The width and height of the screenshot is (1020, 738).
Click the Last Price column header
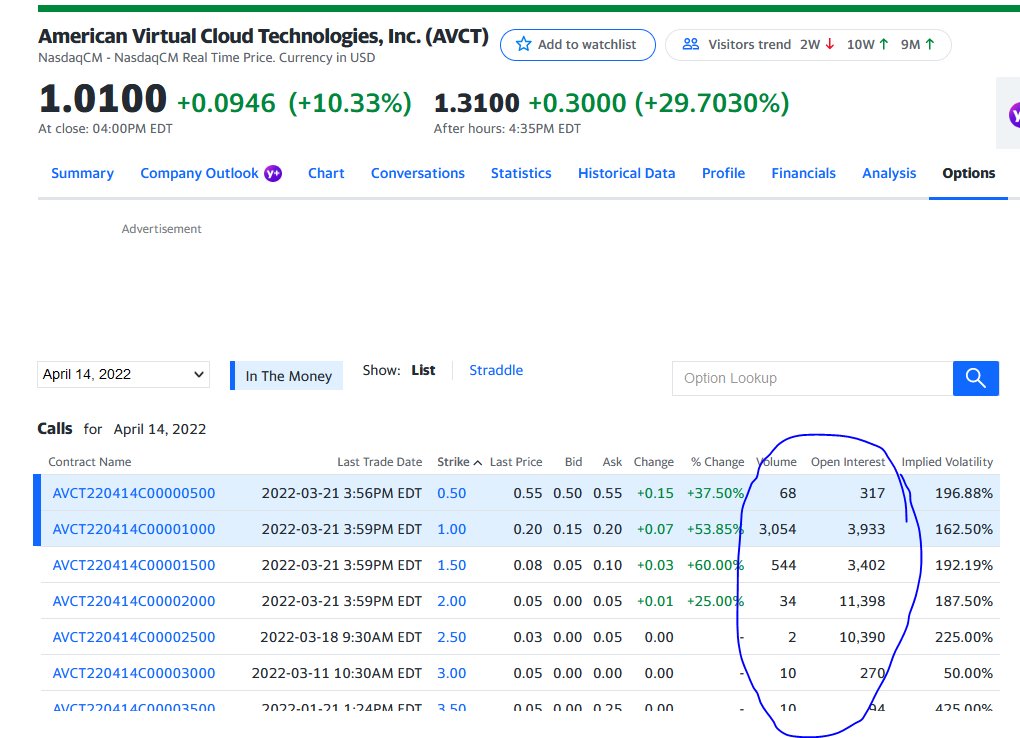(x=516, y=462)
